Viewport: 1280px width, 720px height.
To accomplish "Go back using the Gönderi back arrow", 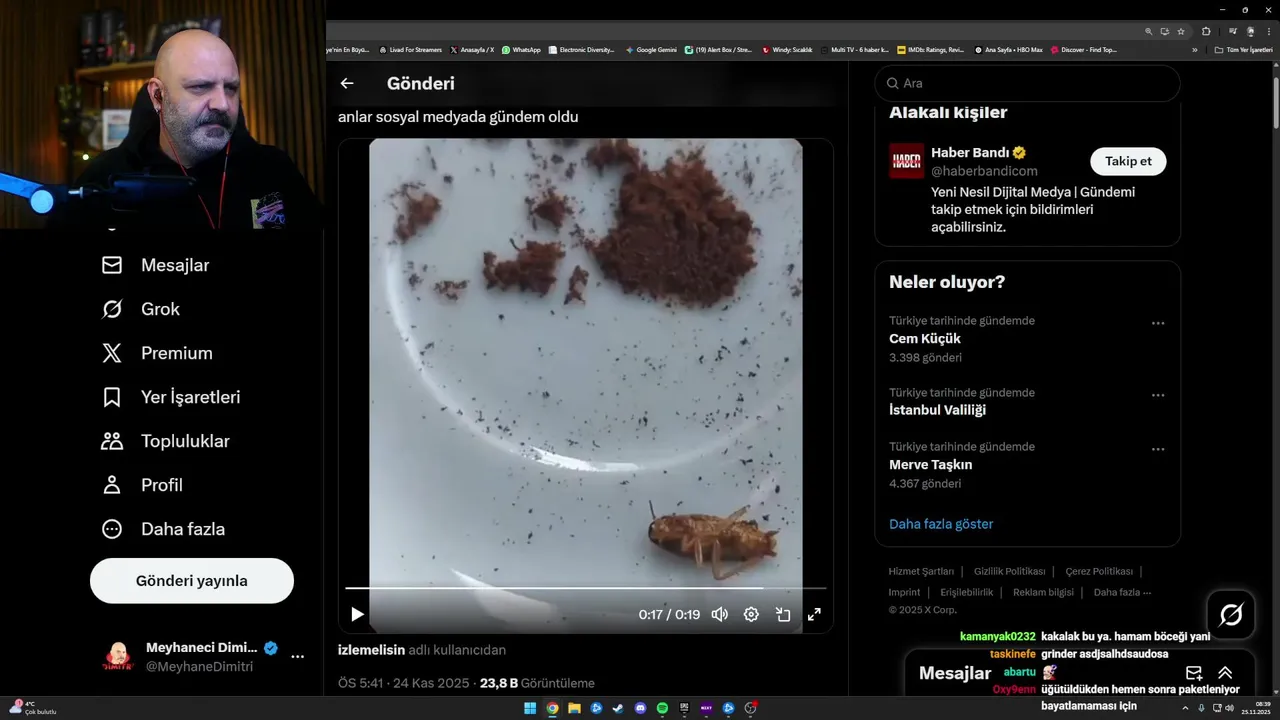I will 347,84.
